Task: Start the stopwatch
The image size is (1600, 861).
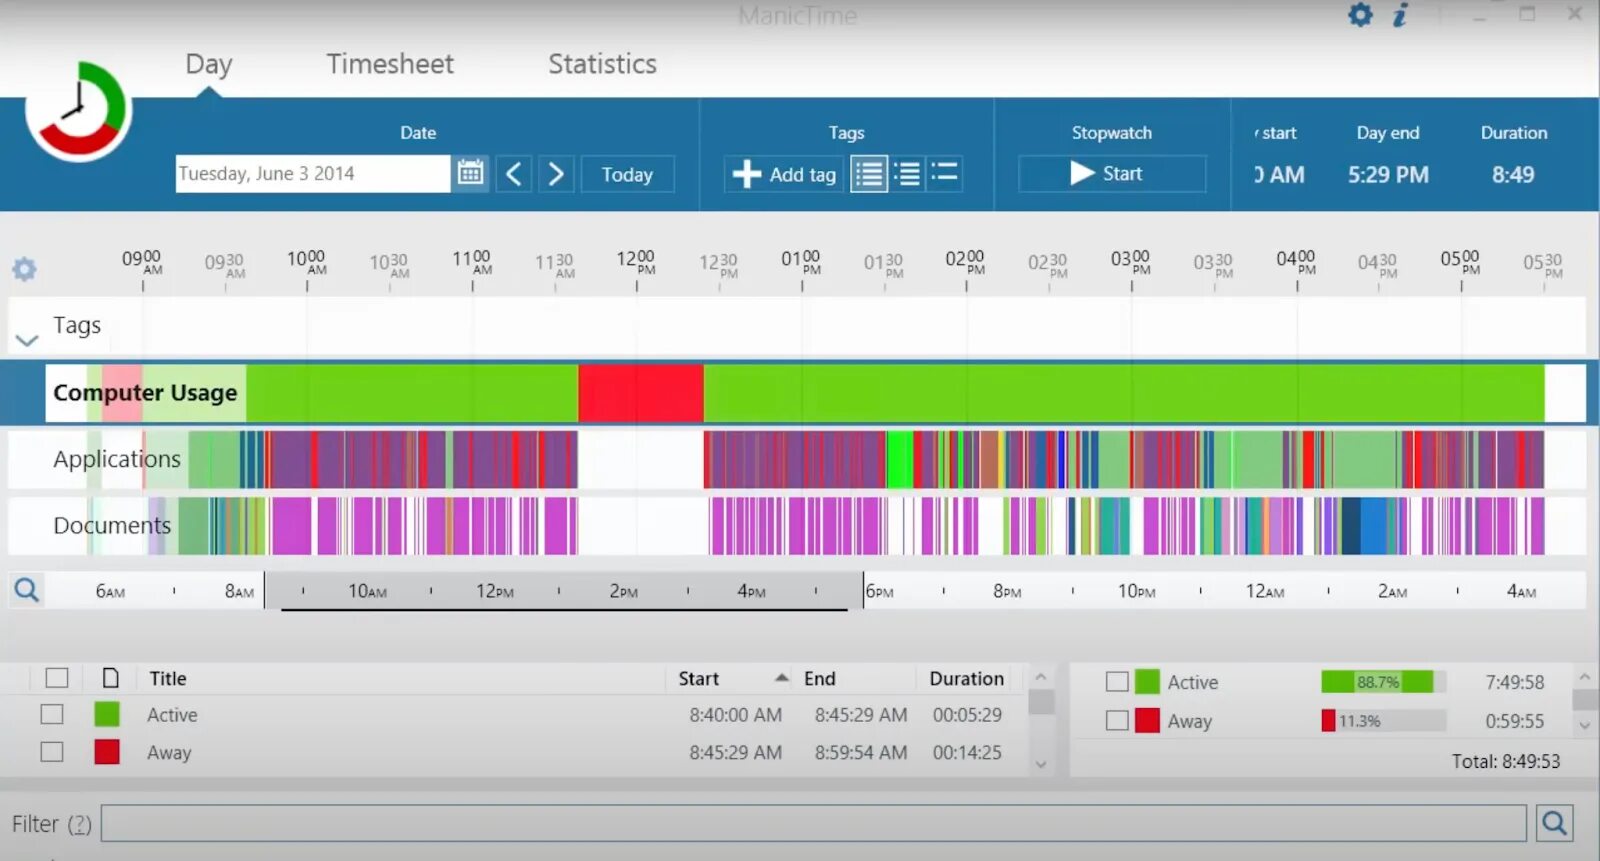Action: pyautogui.click(x=1111, y=173)
